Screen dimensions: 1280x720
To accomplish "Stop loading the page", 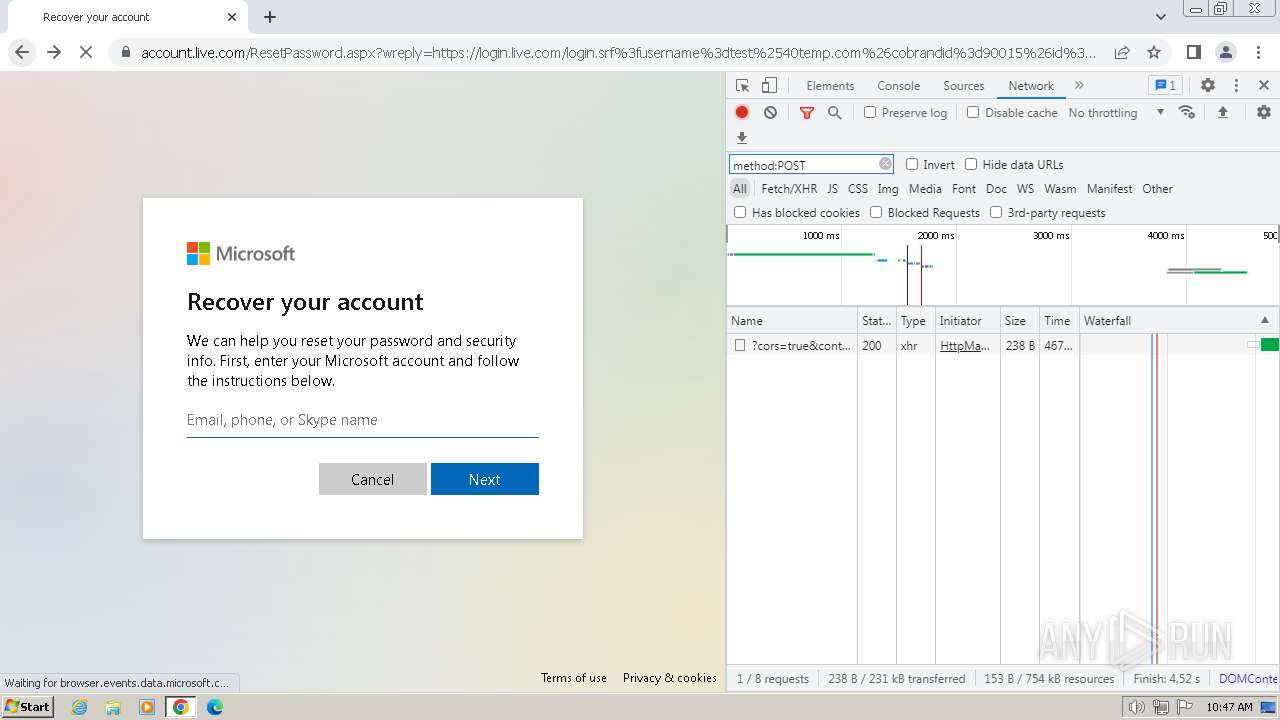I will click(86, 52).
